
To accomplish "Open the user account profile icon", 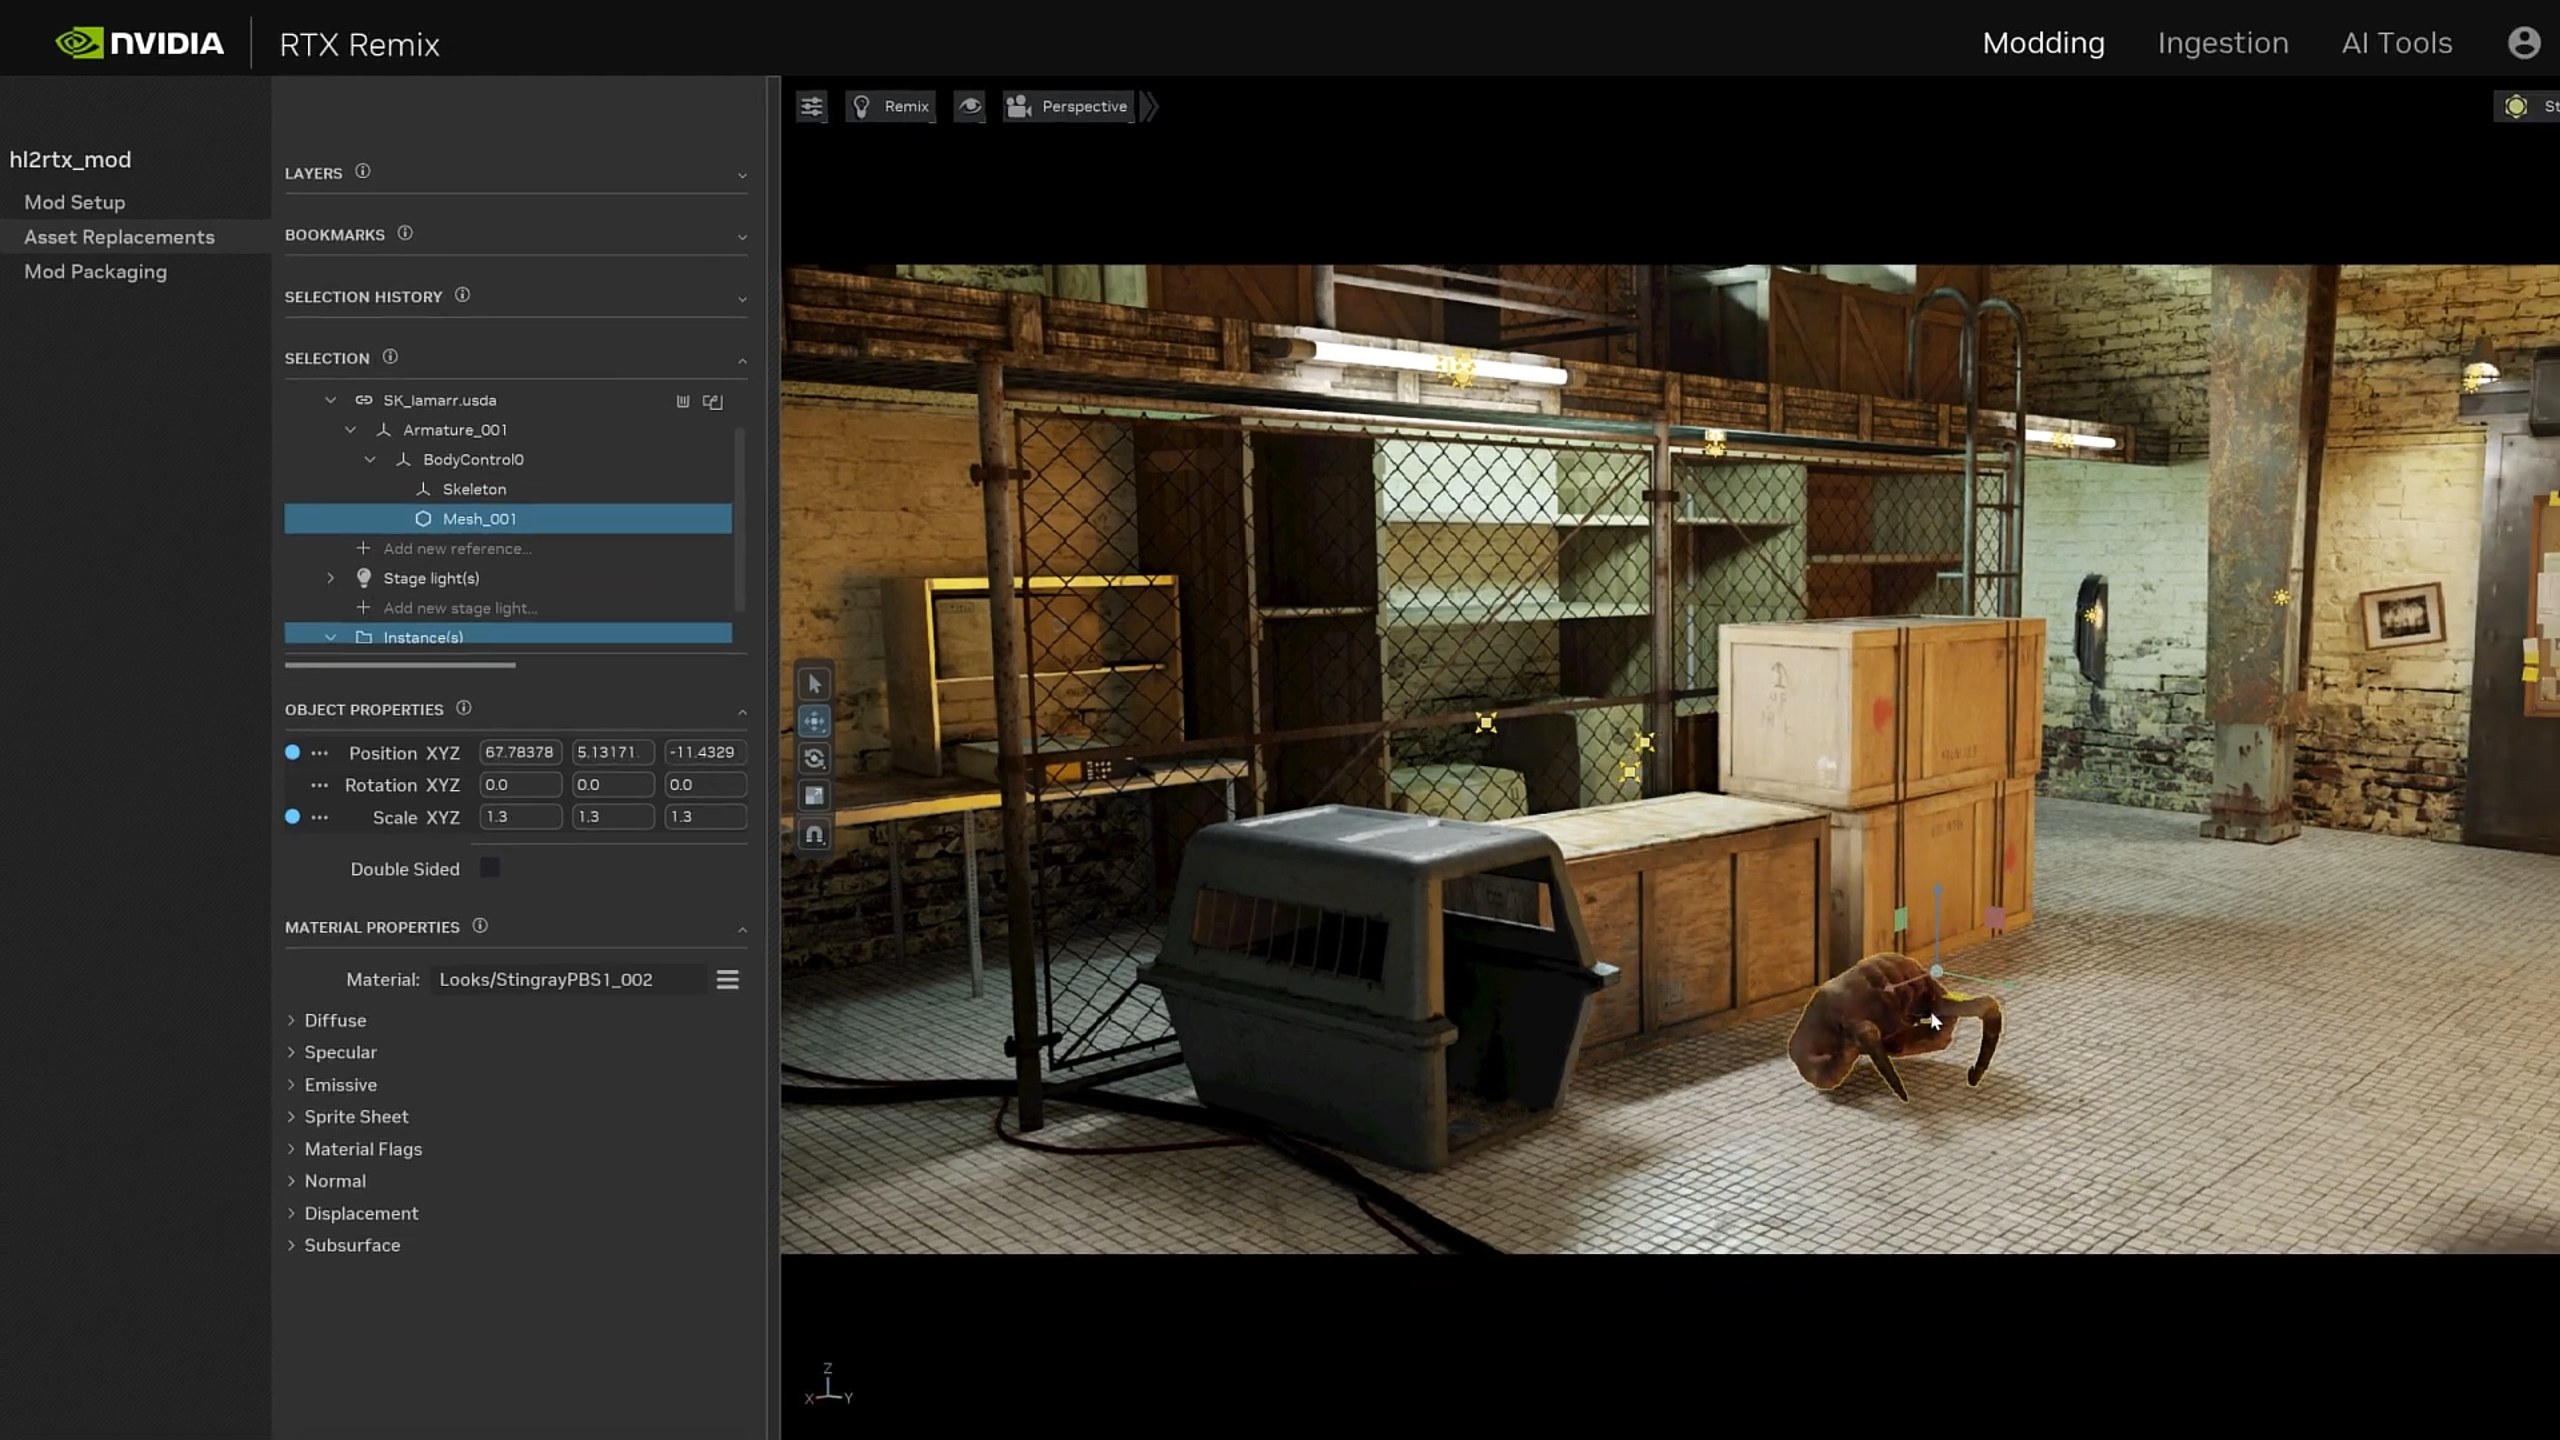I will [2523, 43].
